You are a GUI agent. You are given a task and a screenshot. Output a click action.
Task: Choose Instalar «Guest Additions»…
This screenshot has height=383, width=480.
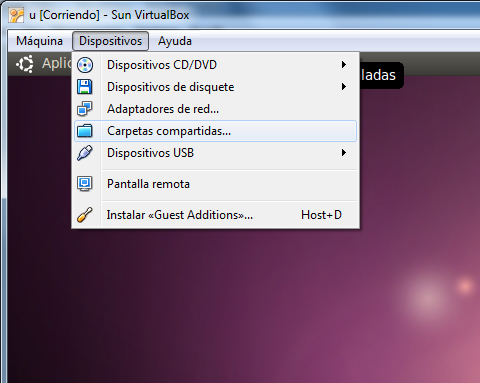(215, 215)
